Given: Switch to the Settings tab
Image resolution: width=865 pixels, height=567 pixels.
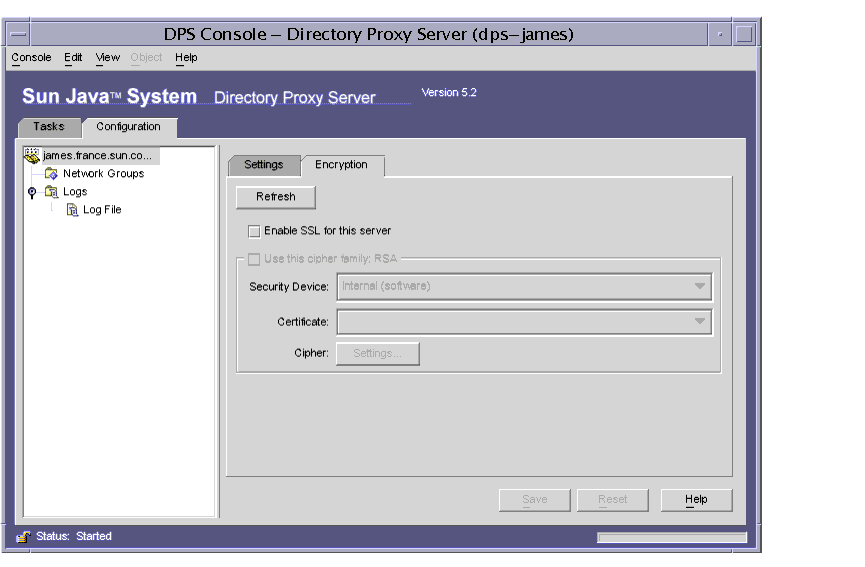Looking at the screenshot, I should point(264,165).
